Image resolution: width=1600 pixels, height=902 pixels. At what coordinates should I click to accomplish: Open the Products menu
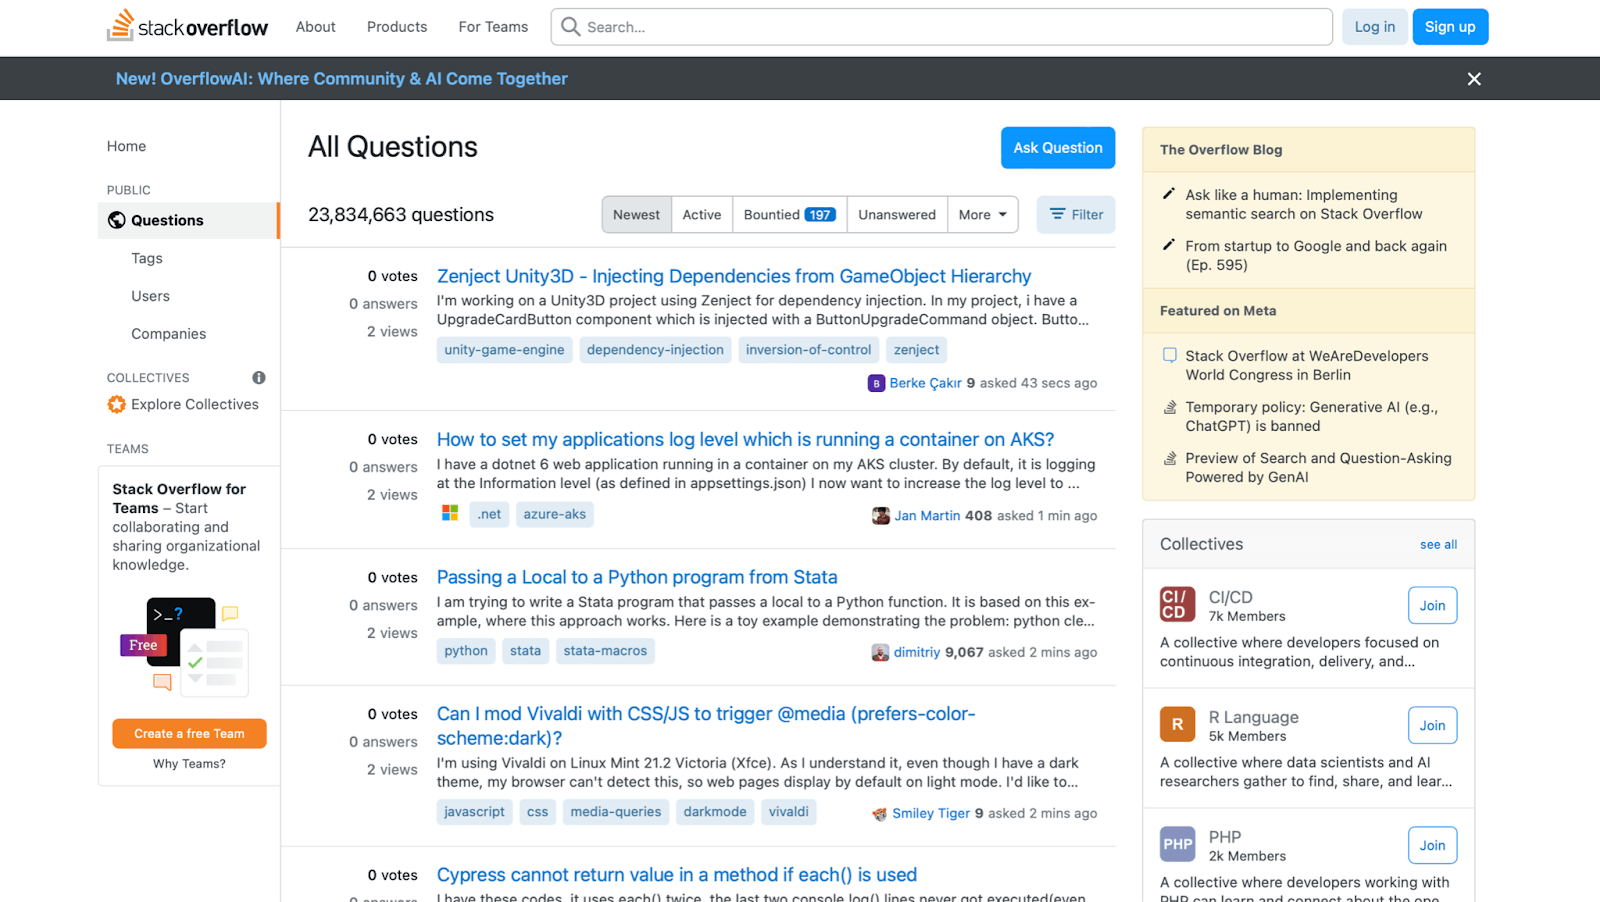[397, 27]
